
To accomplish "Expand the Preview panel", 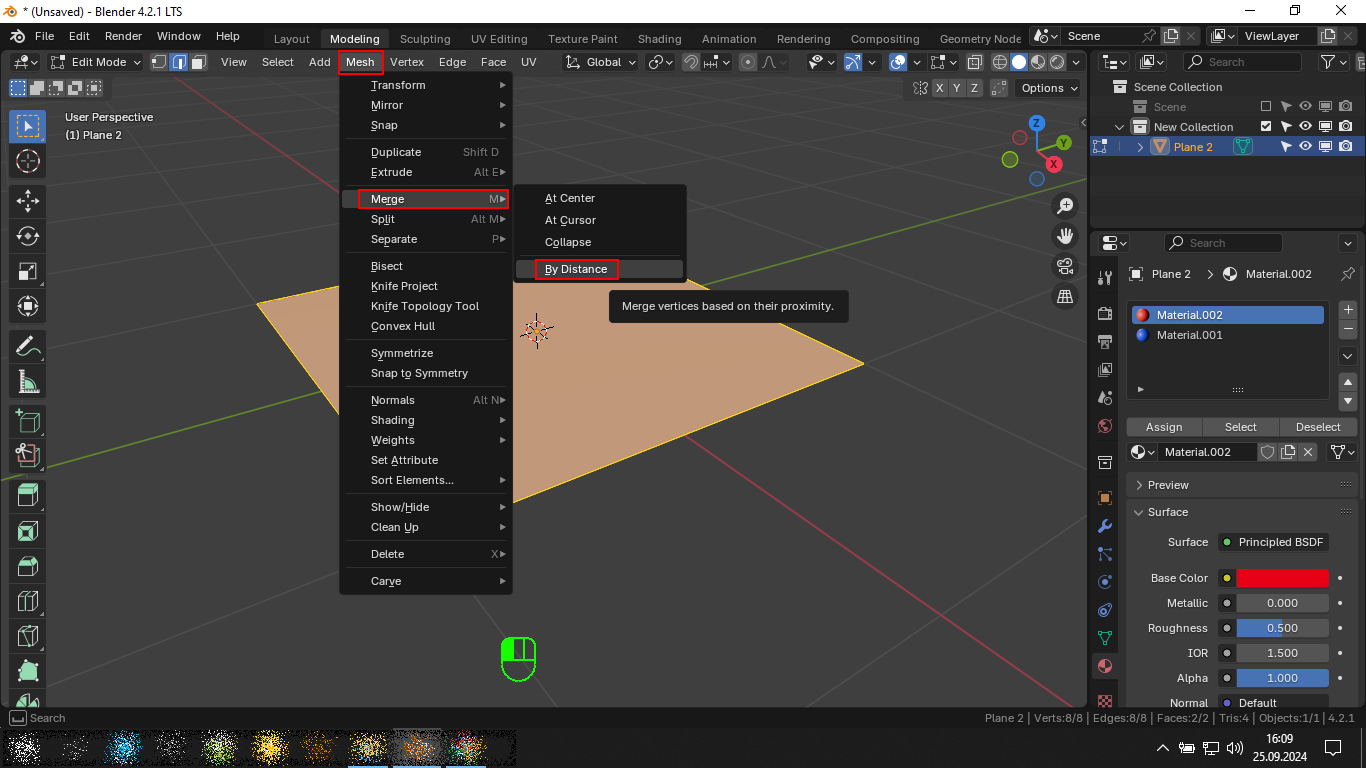I will (x=1167, y=485).
